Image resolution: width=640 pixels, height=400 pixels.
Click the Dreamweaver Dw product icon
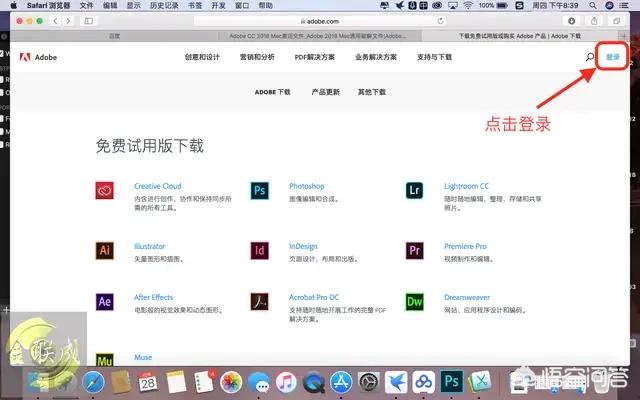click(414, 302)
